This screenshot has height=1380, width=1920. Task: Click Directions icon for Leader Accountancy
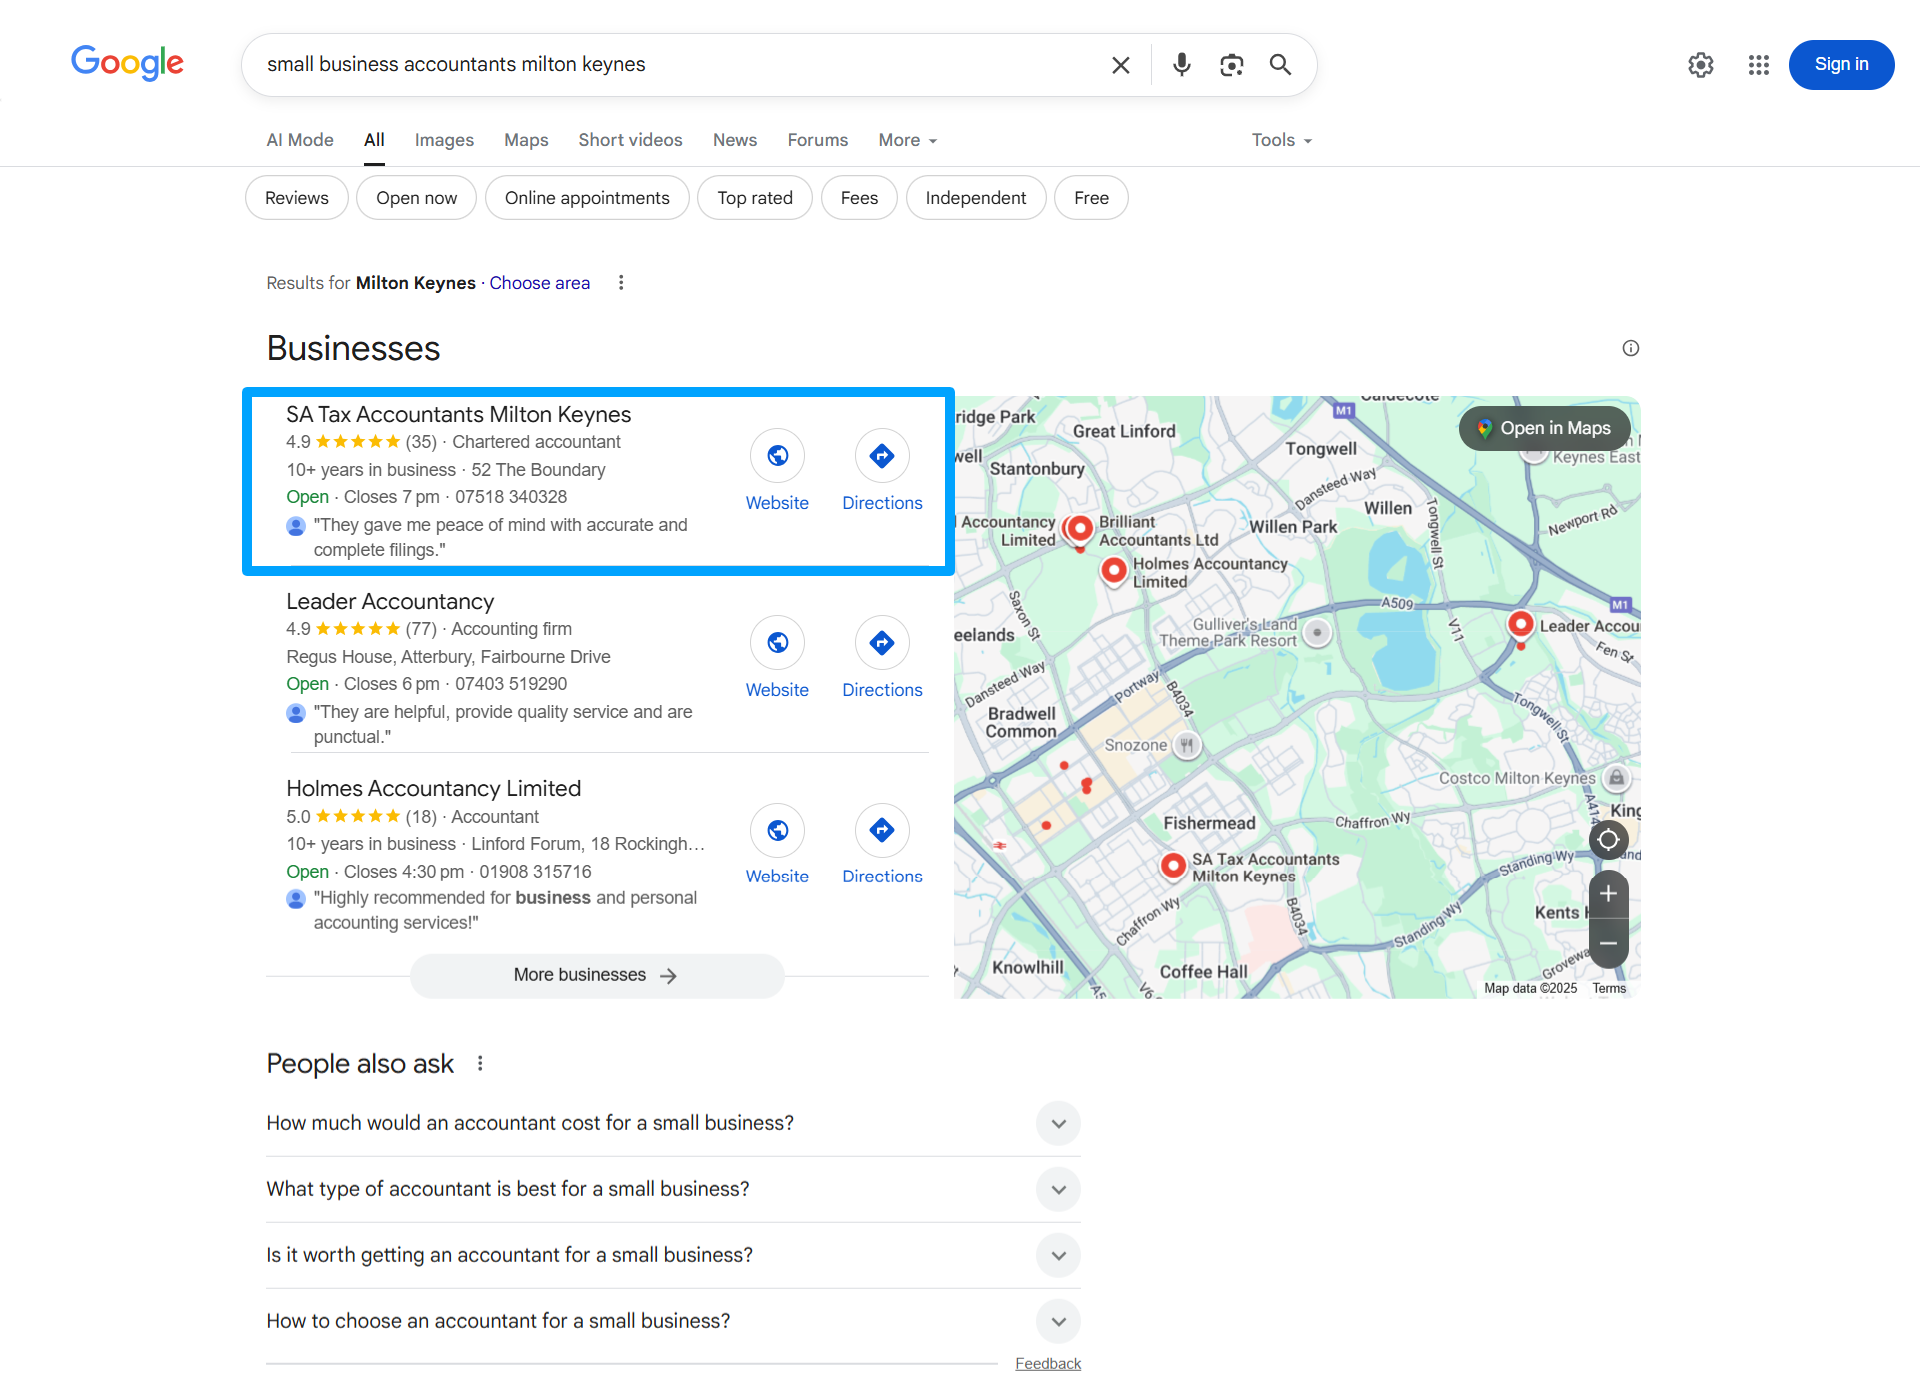[x=881, y=643]
